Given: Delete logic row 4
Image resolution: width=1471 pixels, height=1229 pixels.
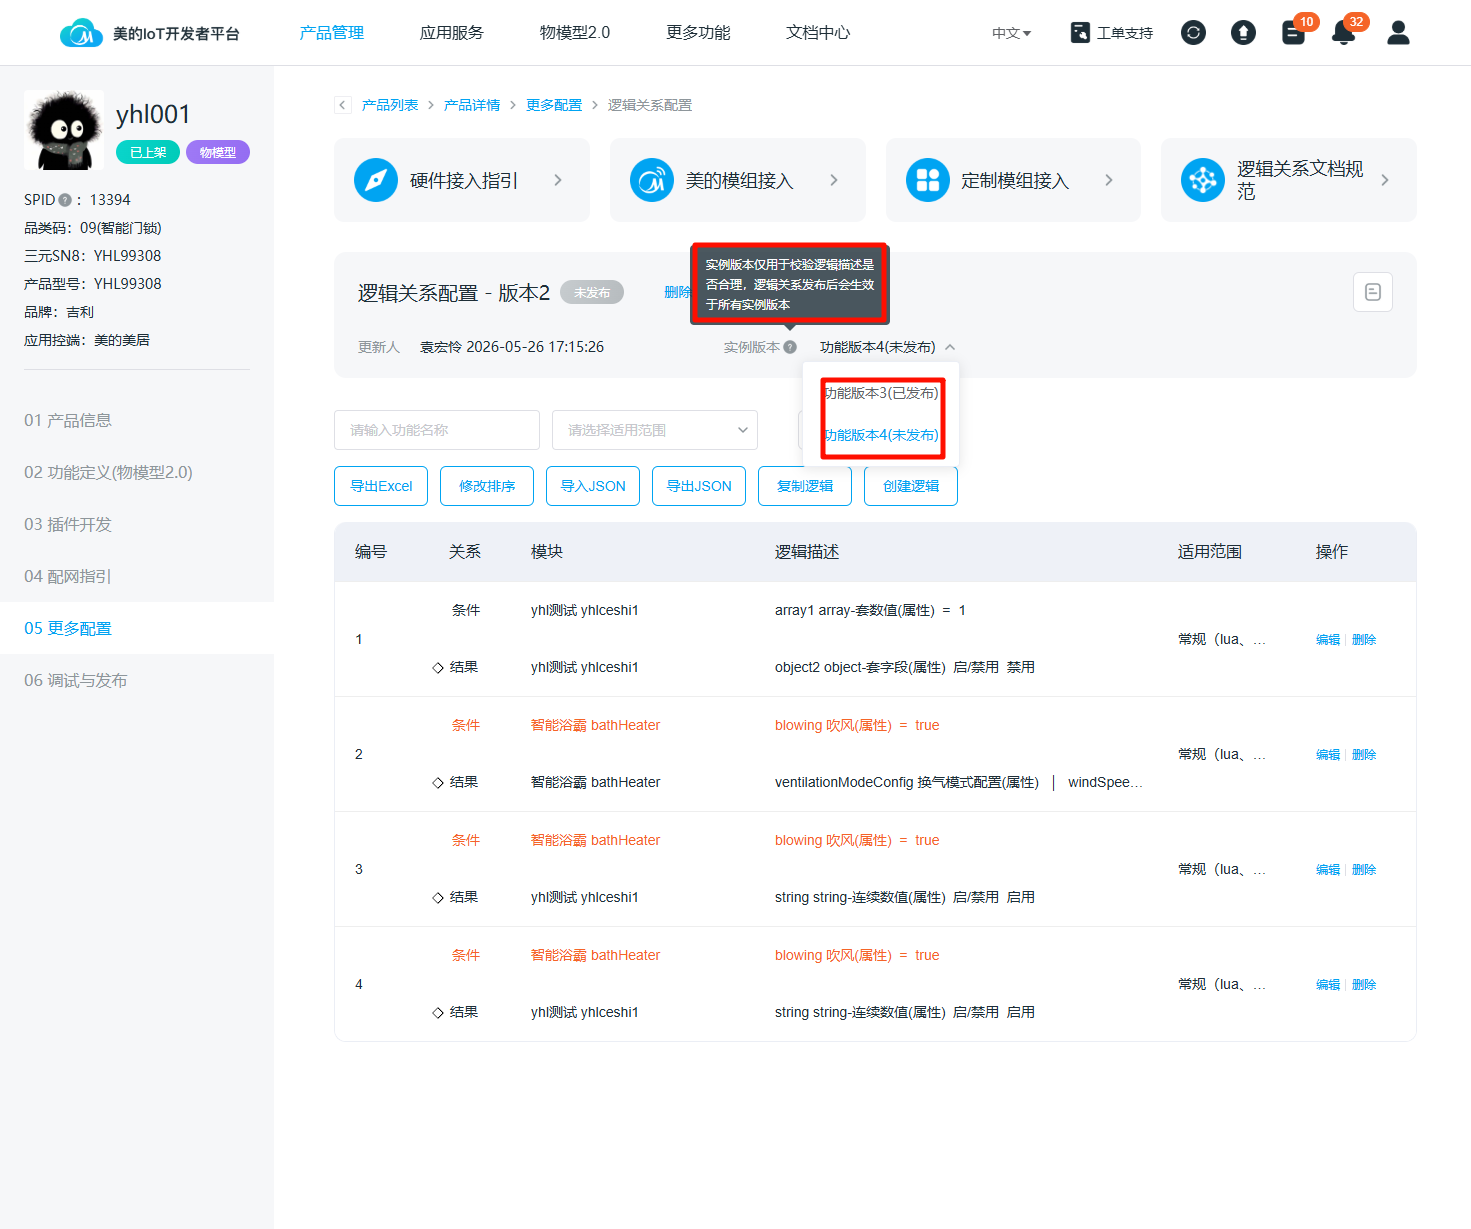Looking at the screenshot, I should tap(1364, 985).
